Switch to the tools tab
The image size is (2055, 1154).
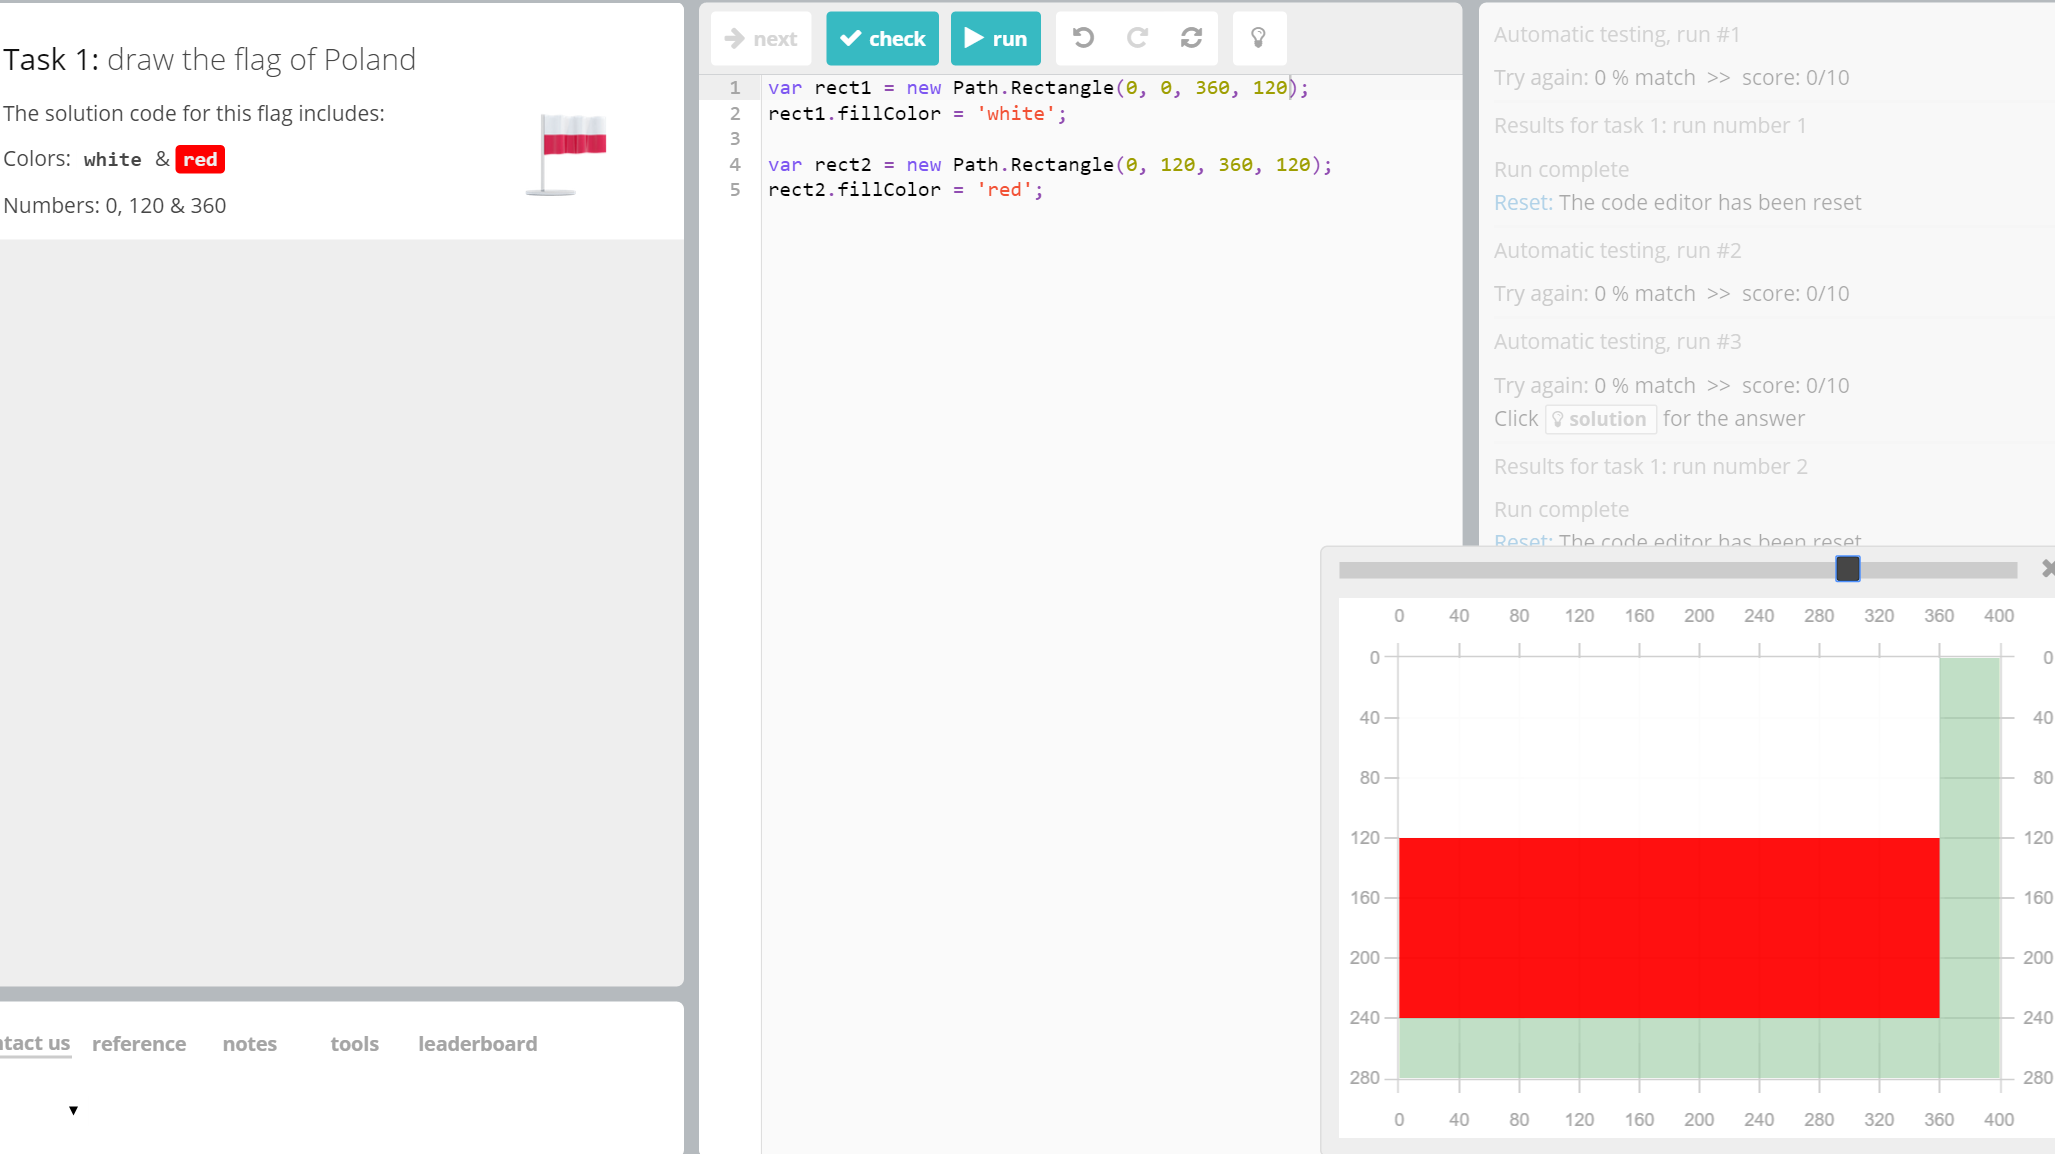[x=354, y=1043]
